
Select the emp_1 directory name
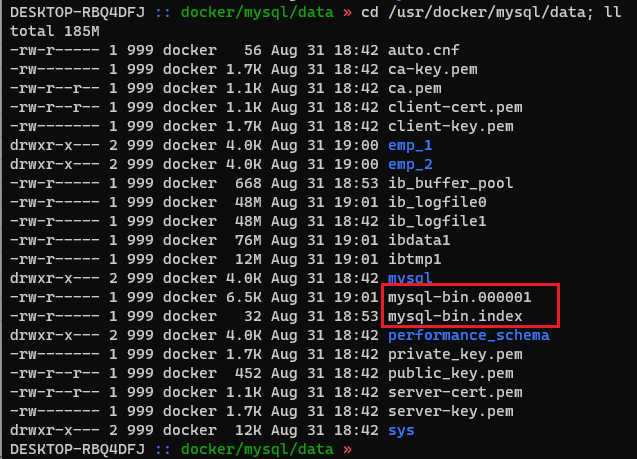tap(411, 145)
